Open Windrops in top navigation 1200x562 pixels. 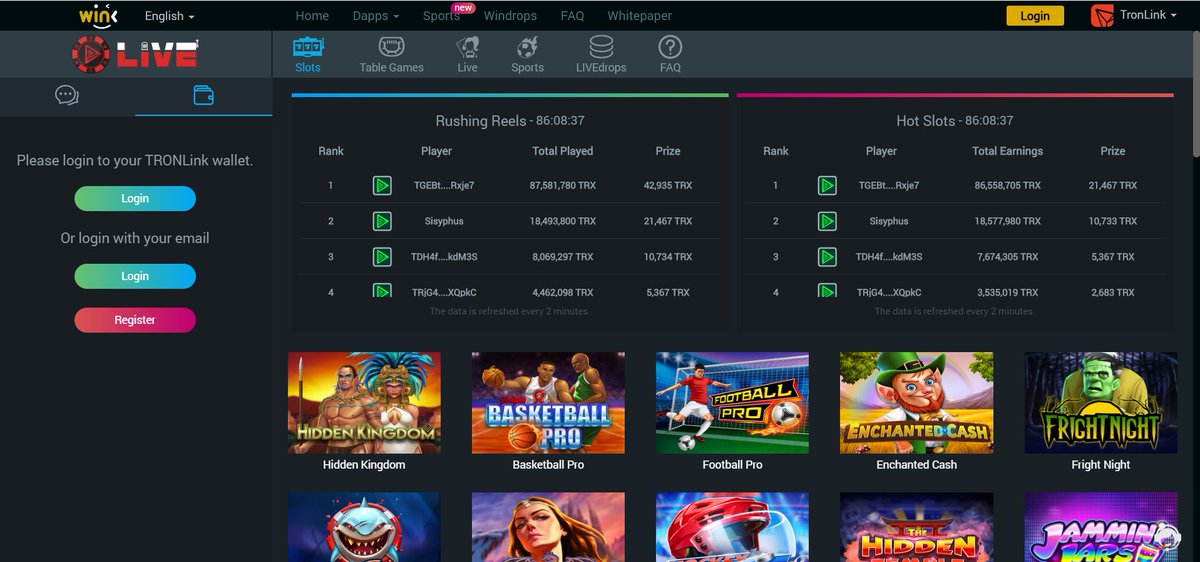510,16
